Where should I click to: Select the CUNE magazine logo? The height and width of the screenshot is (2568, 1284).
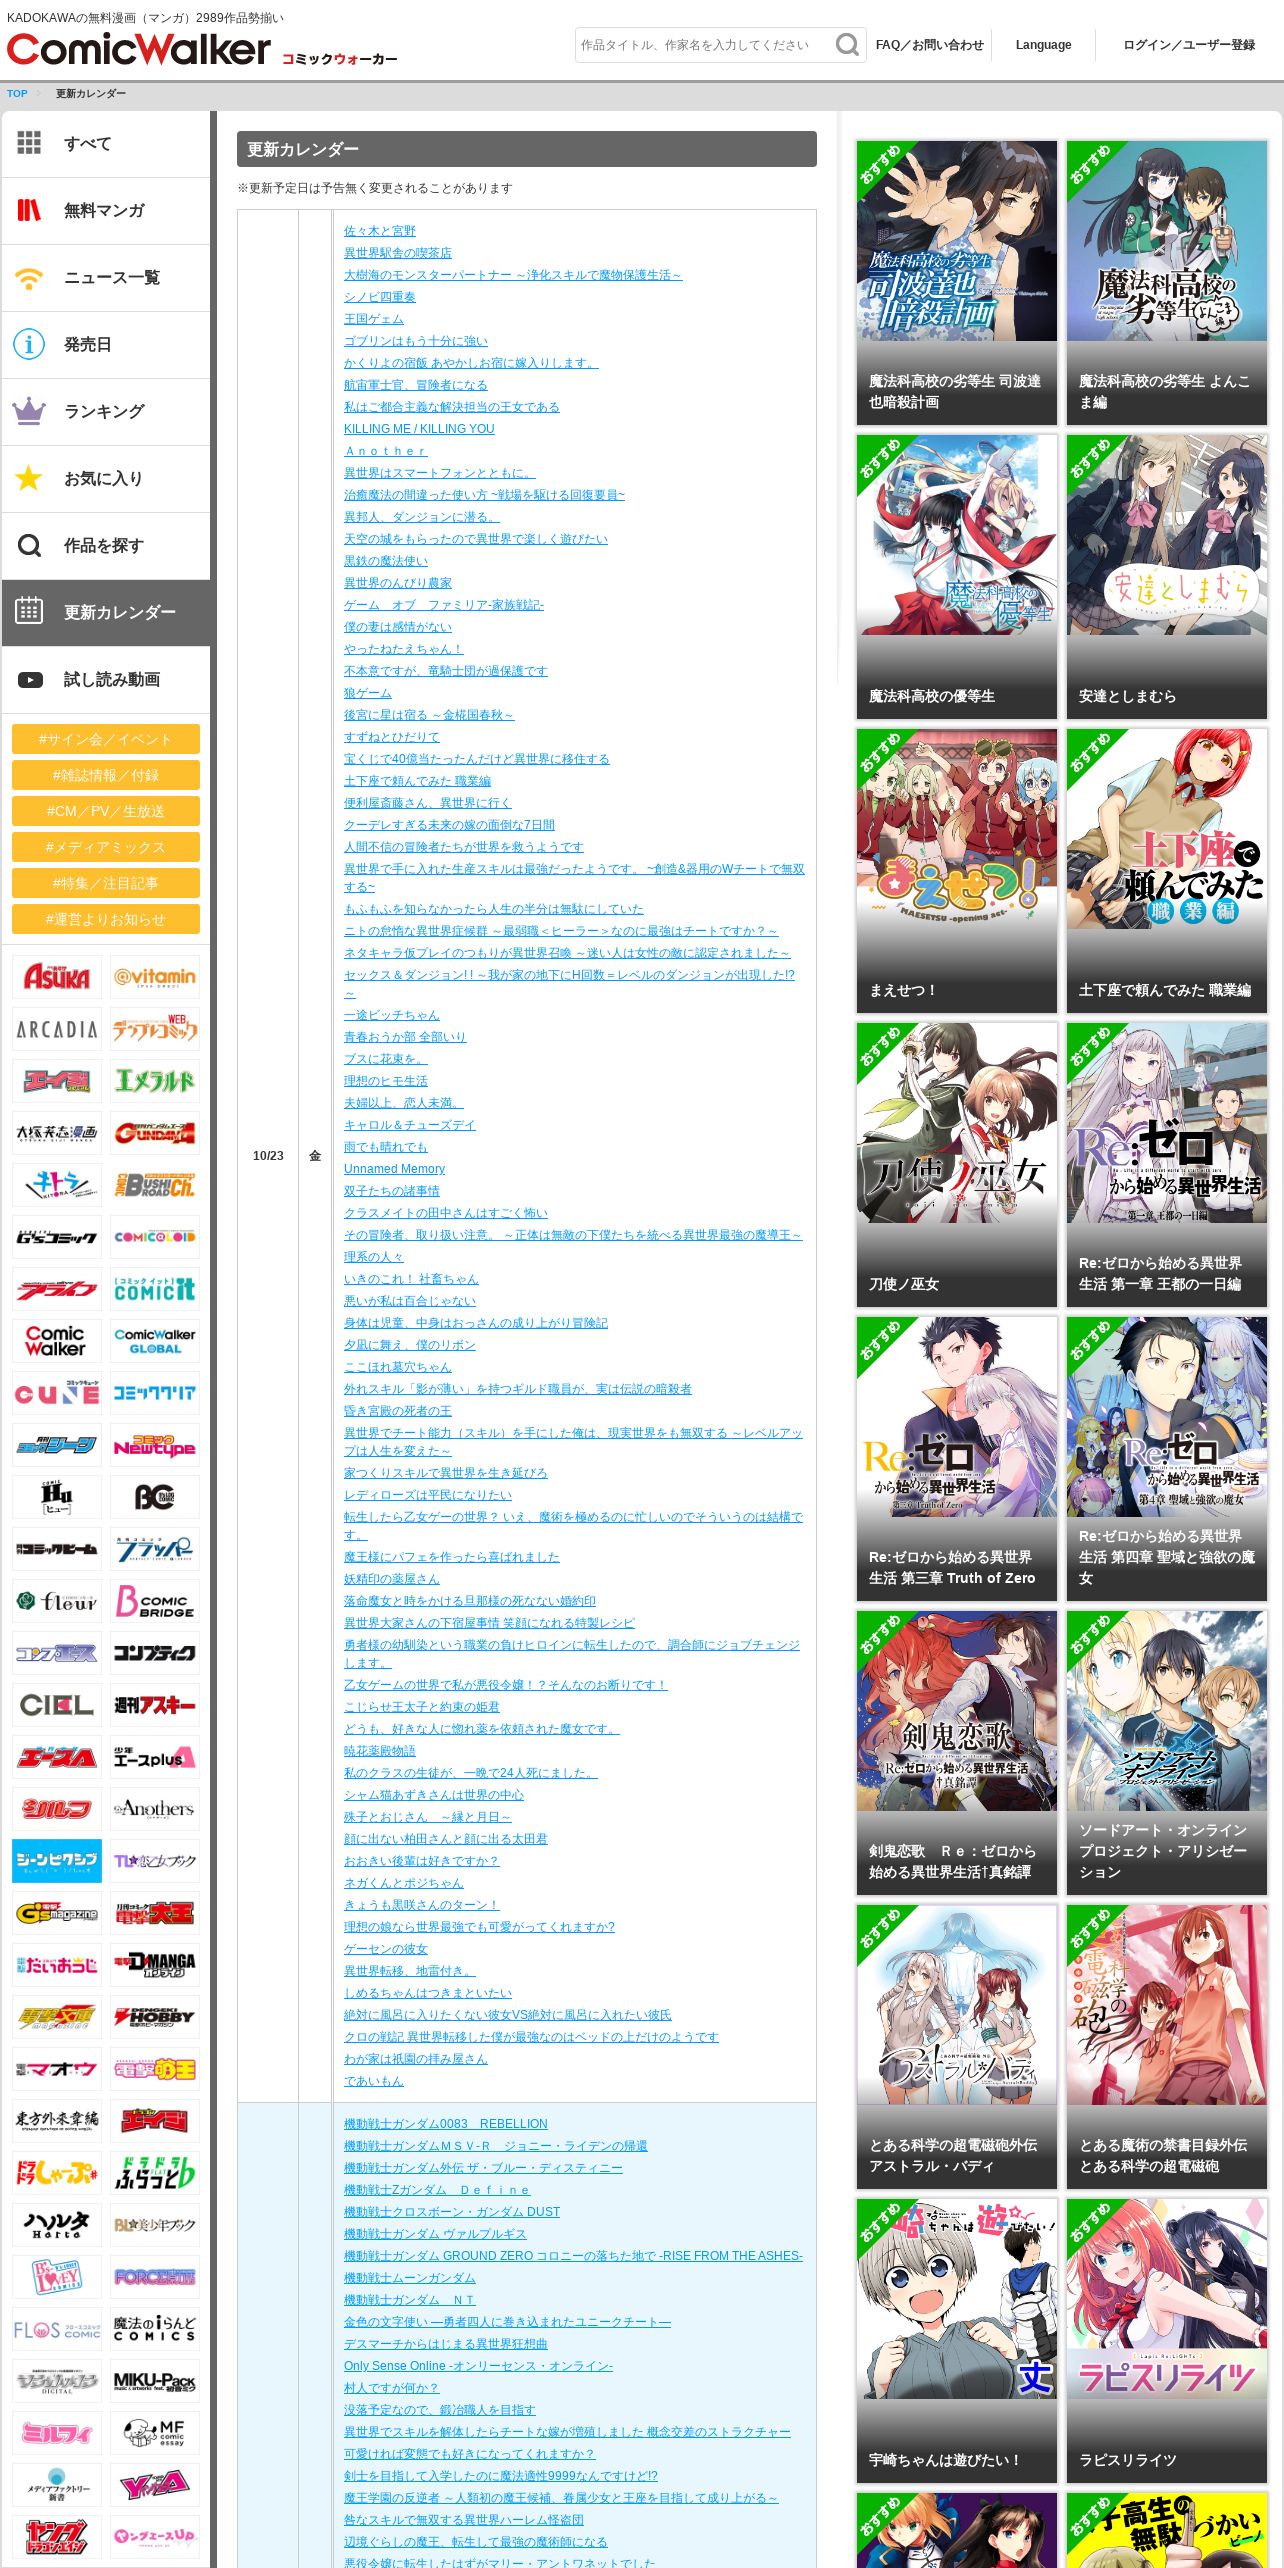point(57,1393)
